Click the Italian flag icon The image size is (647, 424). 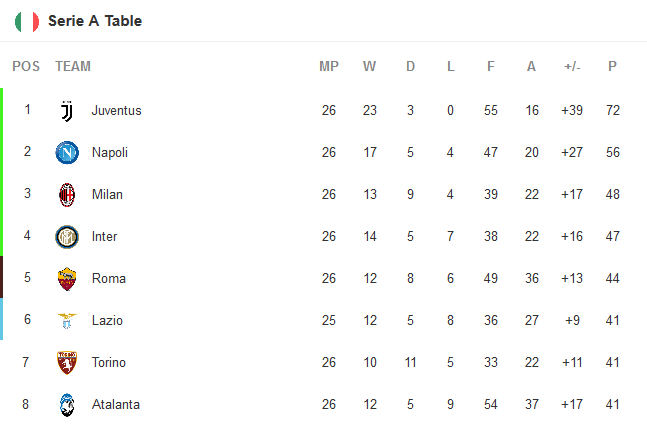coord(27,21)
